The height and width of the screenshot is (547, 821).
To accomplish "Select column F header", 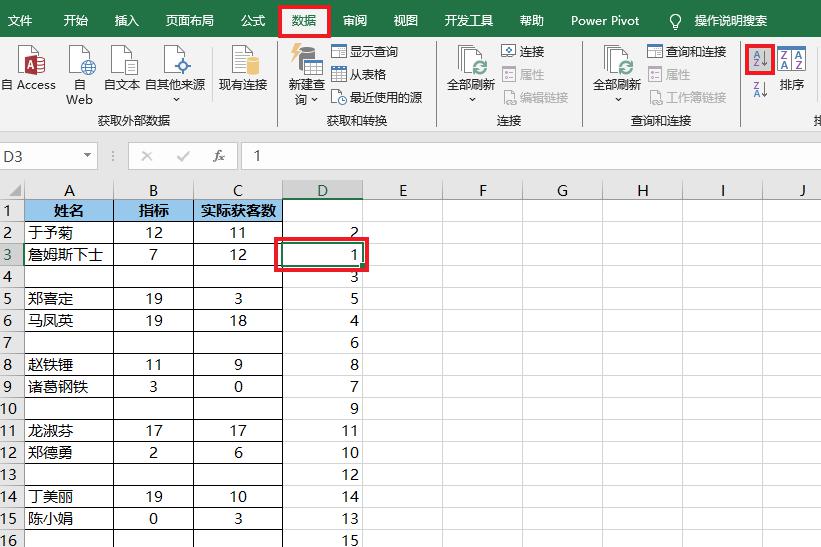I will coord(483,190).
